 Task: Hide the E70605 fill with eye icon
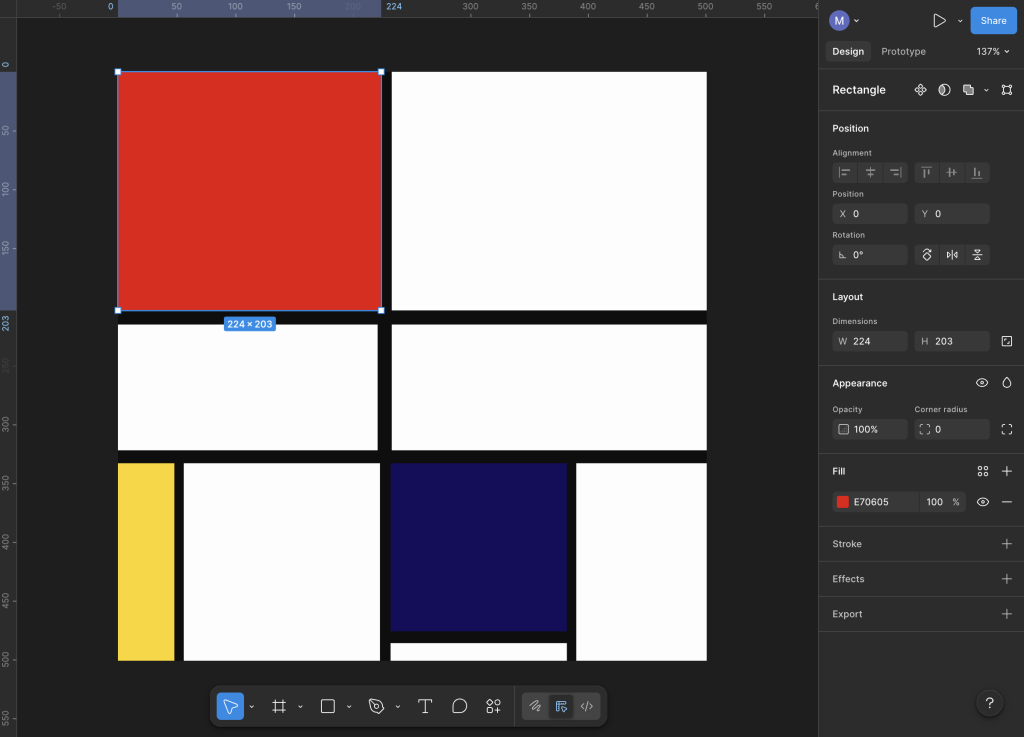point(983,502)
